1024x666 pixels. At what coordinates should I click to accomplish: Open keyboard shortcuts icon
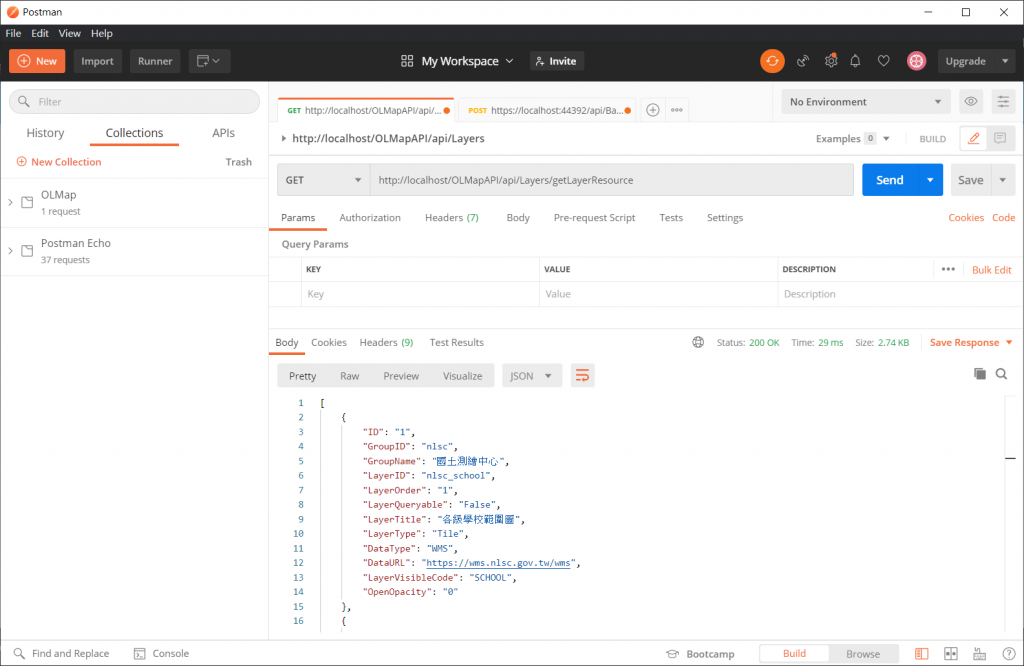[x=980, y=654]
